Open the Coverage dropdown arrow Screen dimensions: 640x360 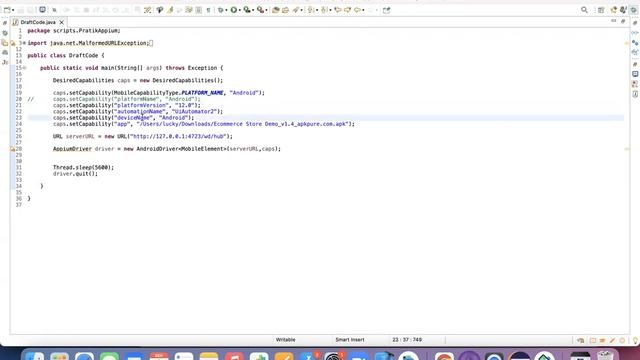(x=253, y=10)
